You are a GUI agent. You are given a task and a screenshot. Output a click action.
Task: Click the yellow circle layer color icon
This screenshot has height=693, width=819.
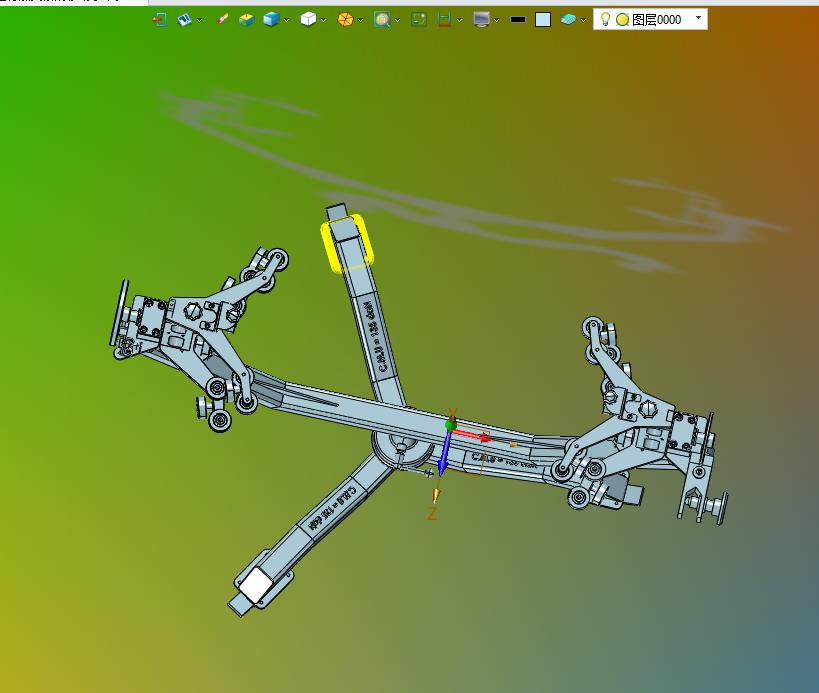coord(622,20)
